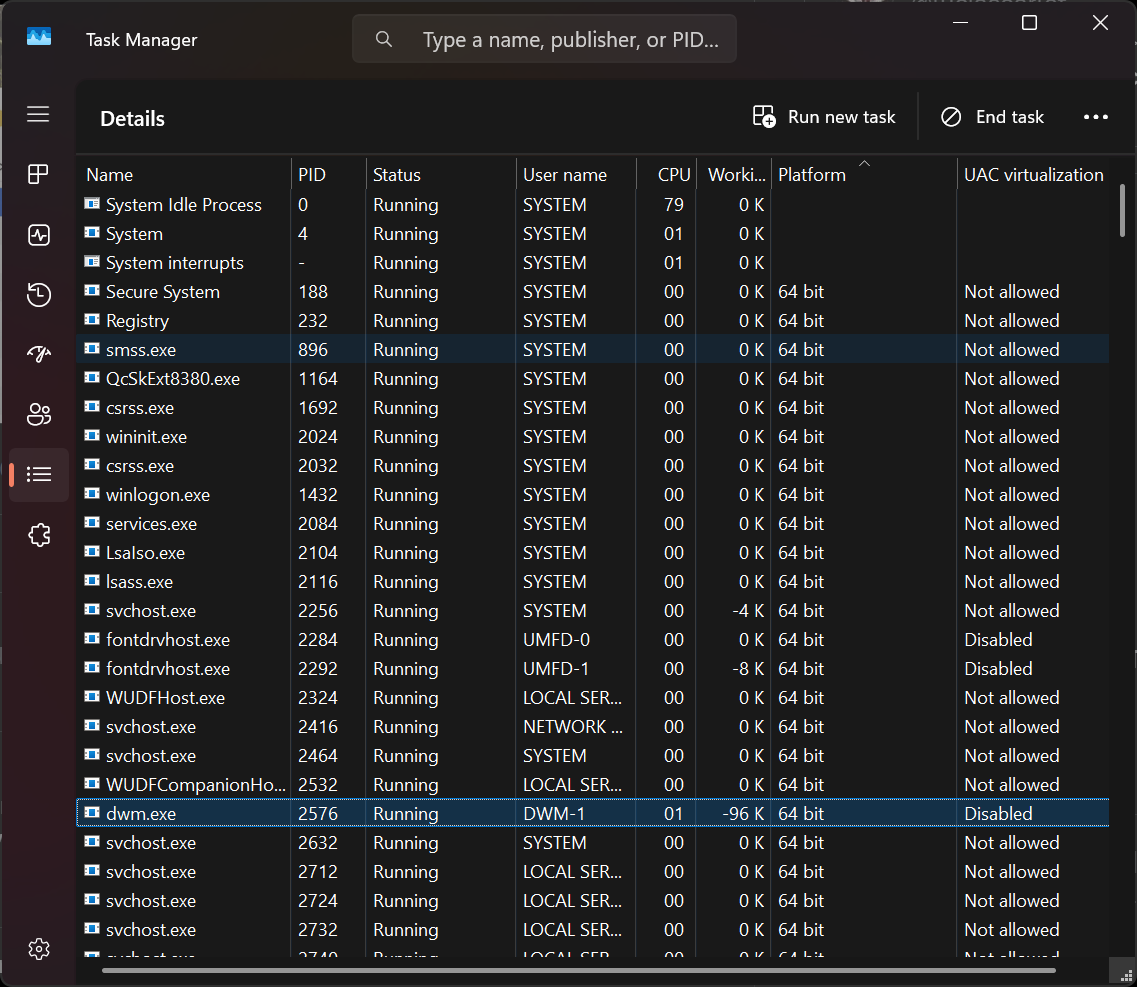This screenshot has height=987, width=1137.
Task: Open Task Manager settings gear
Action: 38,949
